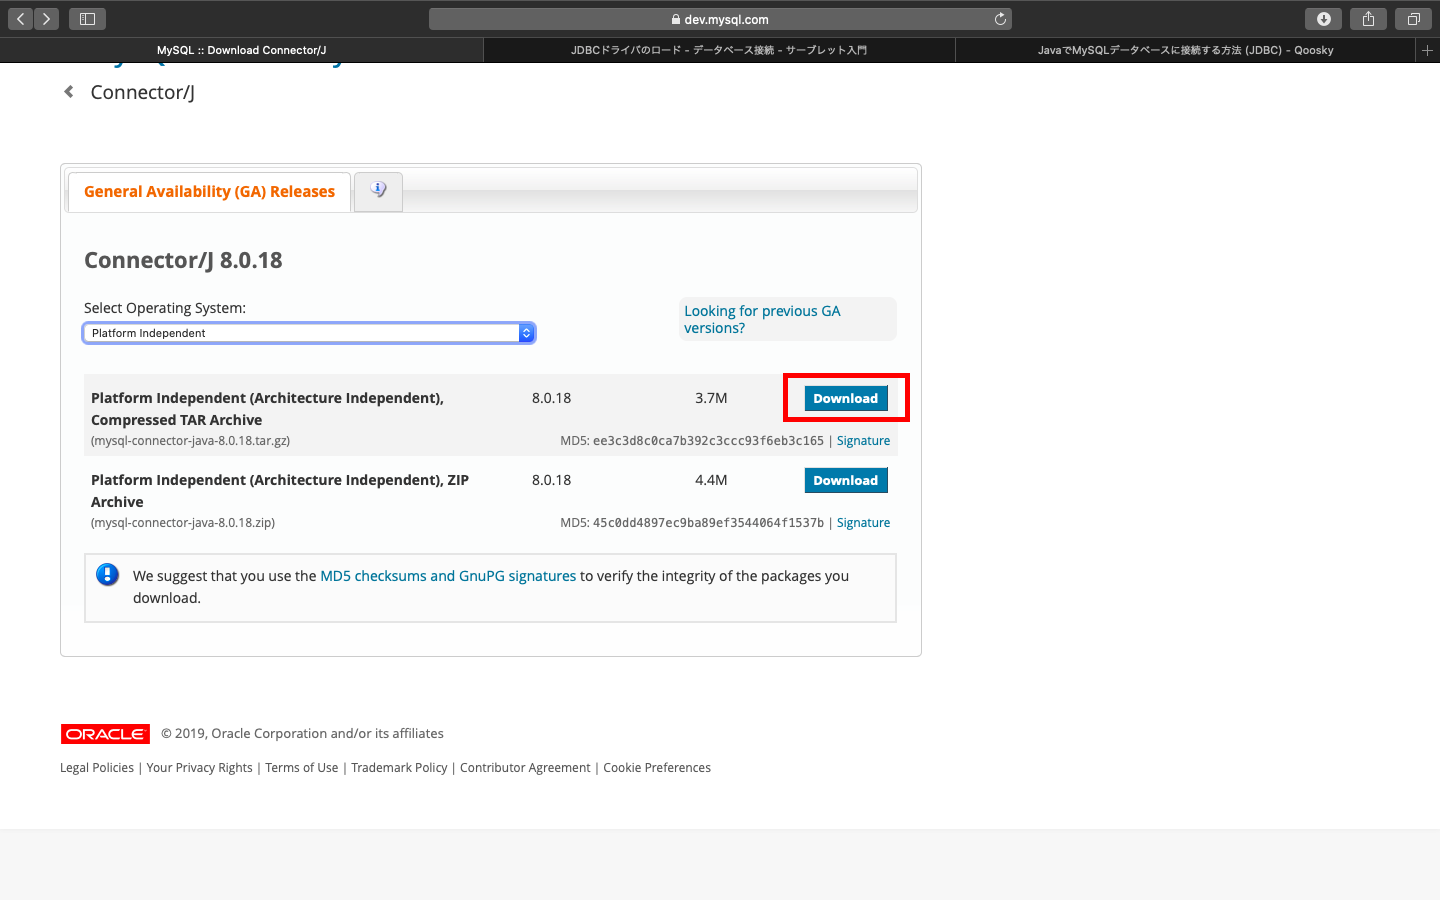Open Signature link for zip file
This screenshot has height=900, width=1440.
click(x=863, y=523)
